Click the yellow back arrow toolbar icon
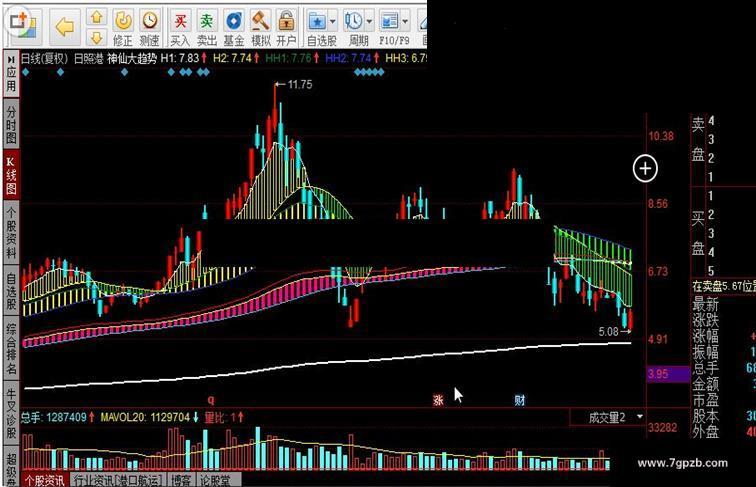 (x=65, y=27)
